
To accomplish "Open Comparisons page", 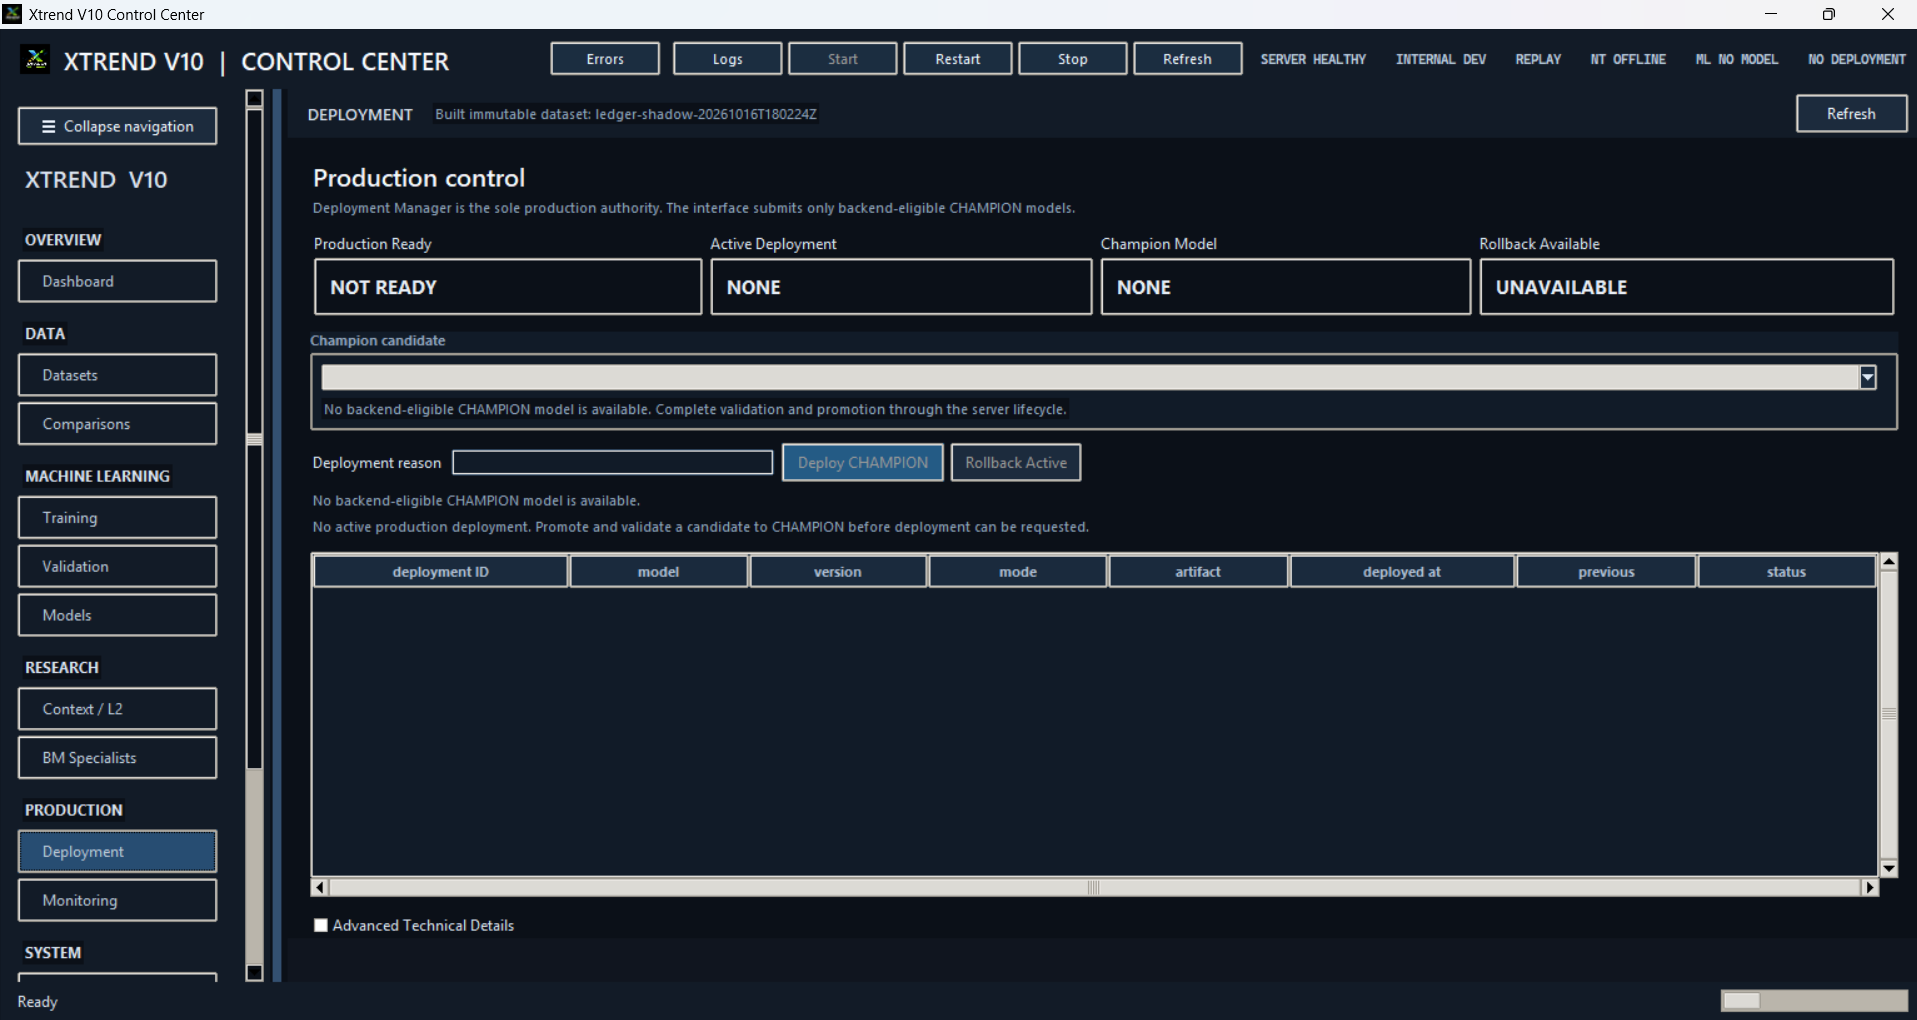I will (x=117, y=424).
